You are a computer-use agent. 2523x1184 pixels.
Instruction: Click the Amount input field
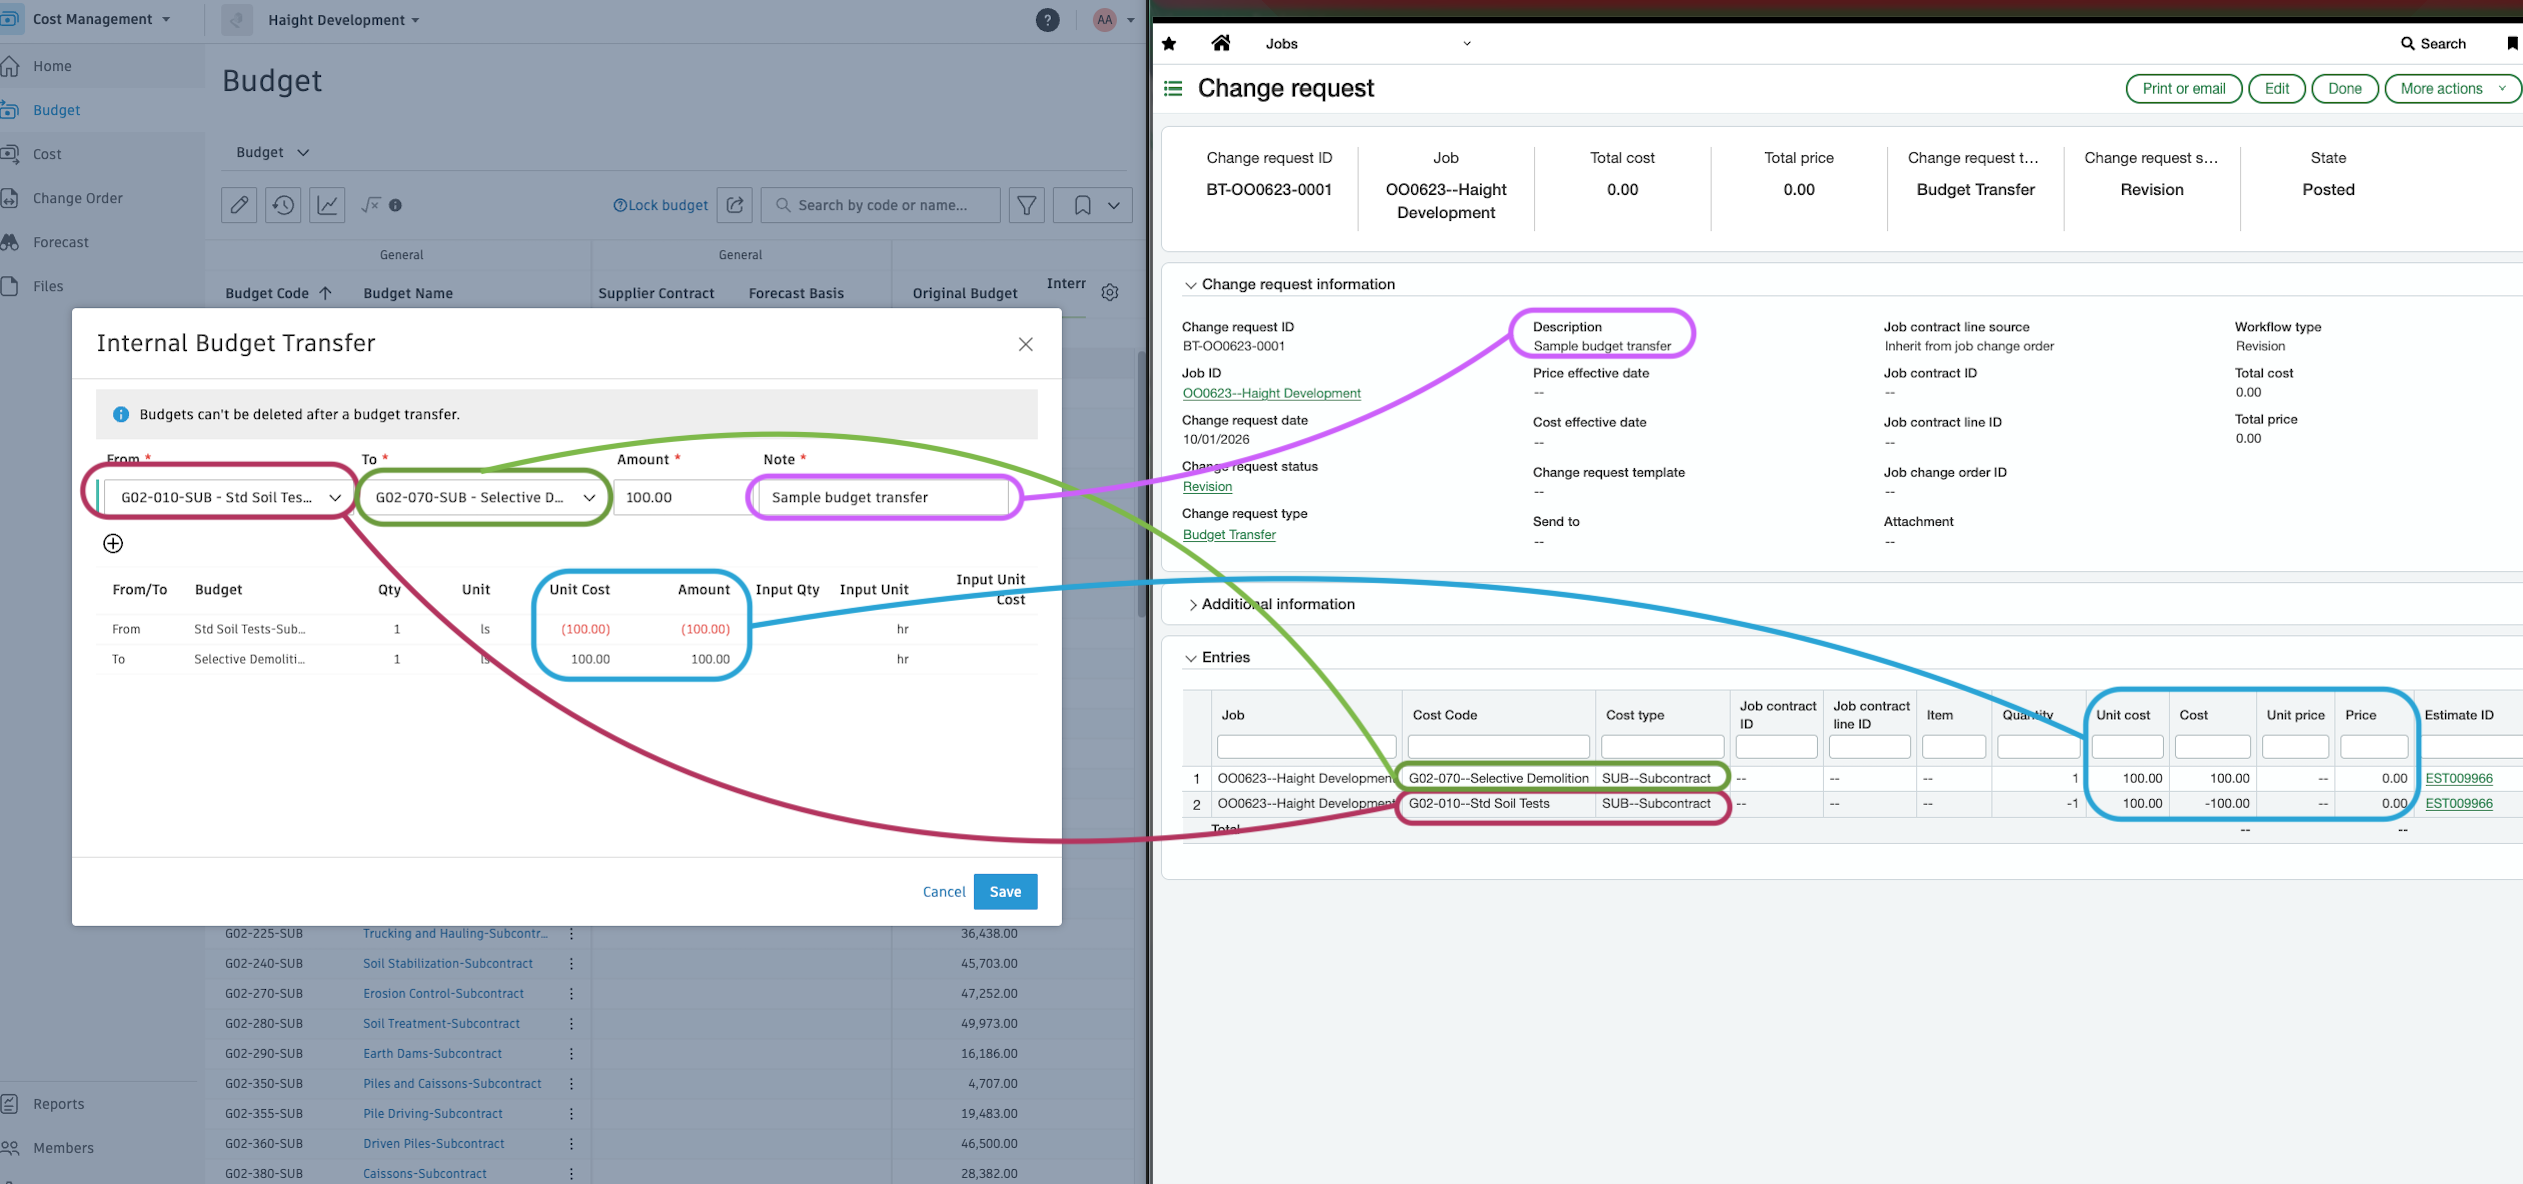tap(680, 497)
